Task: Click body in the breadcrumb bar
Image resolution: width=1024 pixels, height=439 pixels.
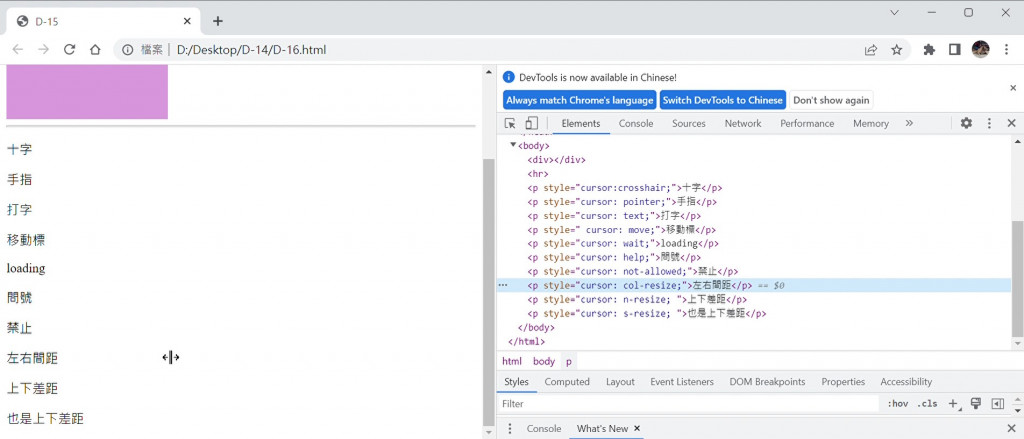Action: pyautogui.click(x=544, y=361)
